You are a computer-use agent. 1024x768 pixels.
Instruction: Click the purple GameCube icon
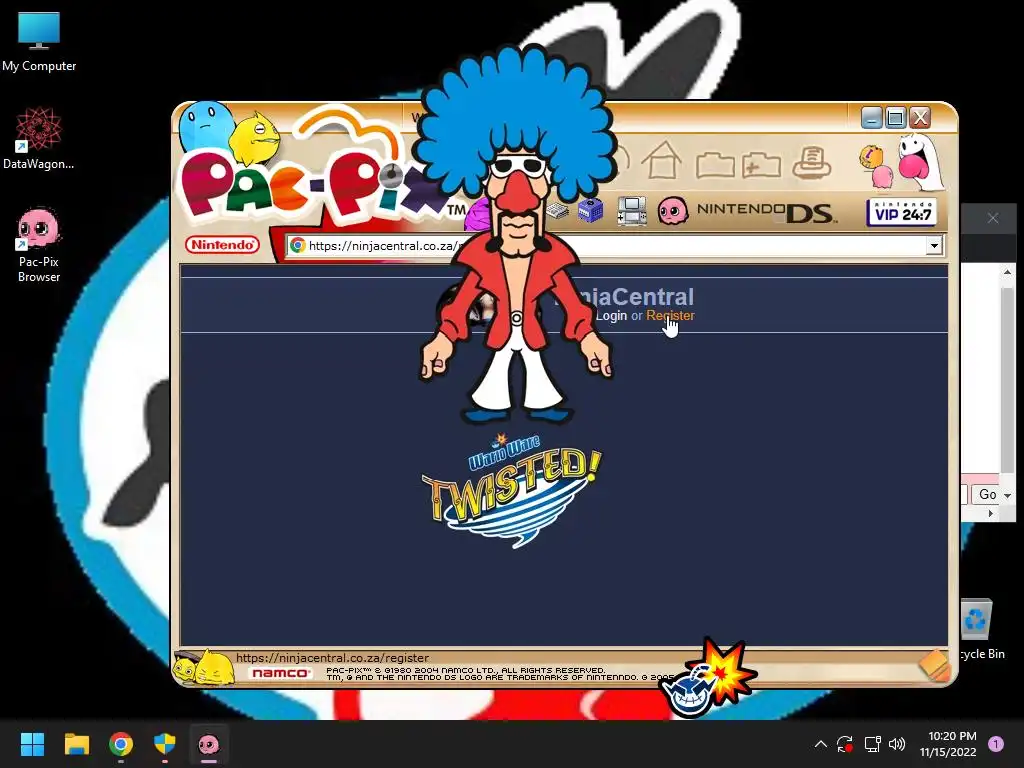coord(590,210)
